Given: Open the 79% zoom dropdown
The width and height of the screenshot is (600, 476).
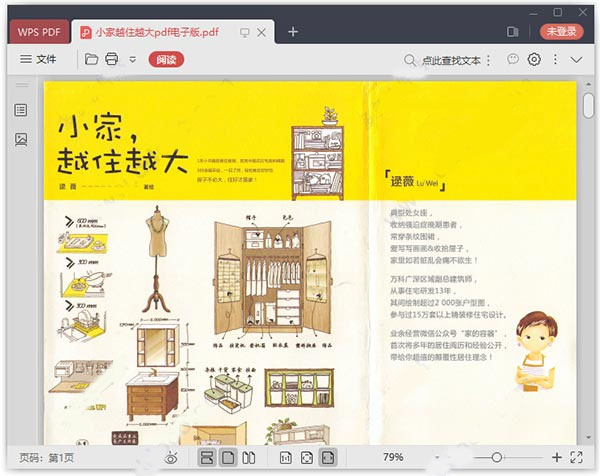Looking at the screenshot, I should [x=437, y=457].
